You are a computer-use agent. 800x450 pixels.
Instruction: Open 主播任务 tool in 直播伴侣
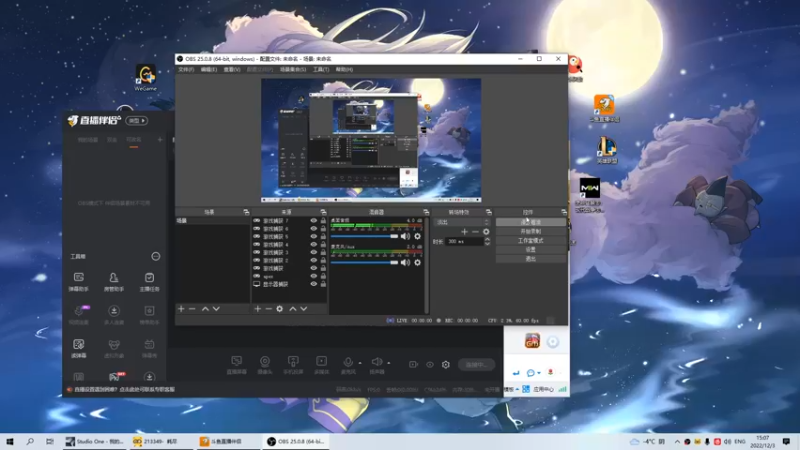point(149,281)
